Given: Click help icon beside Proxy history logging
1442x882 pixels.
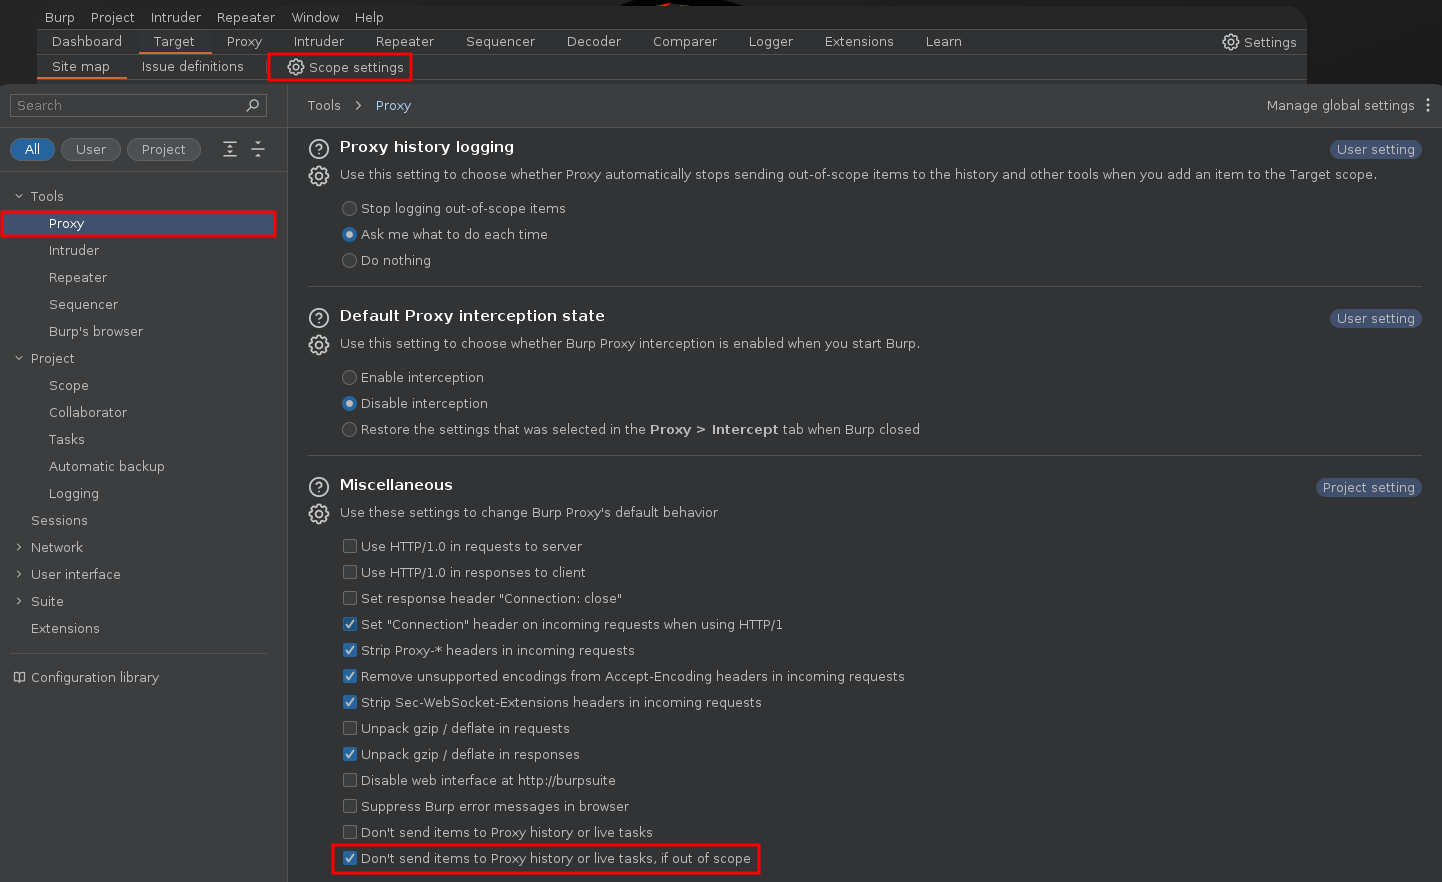Looking at the screenshot, I should point(319,149).
